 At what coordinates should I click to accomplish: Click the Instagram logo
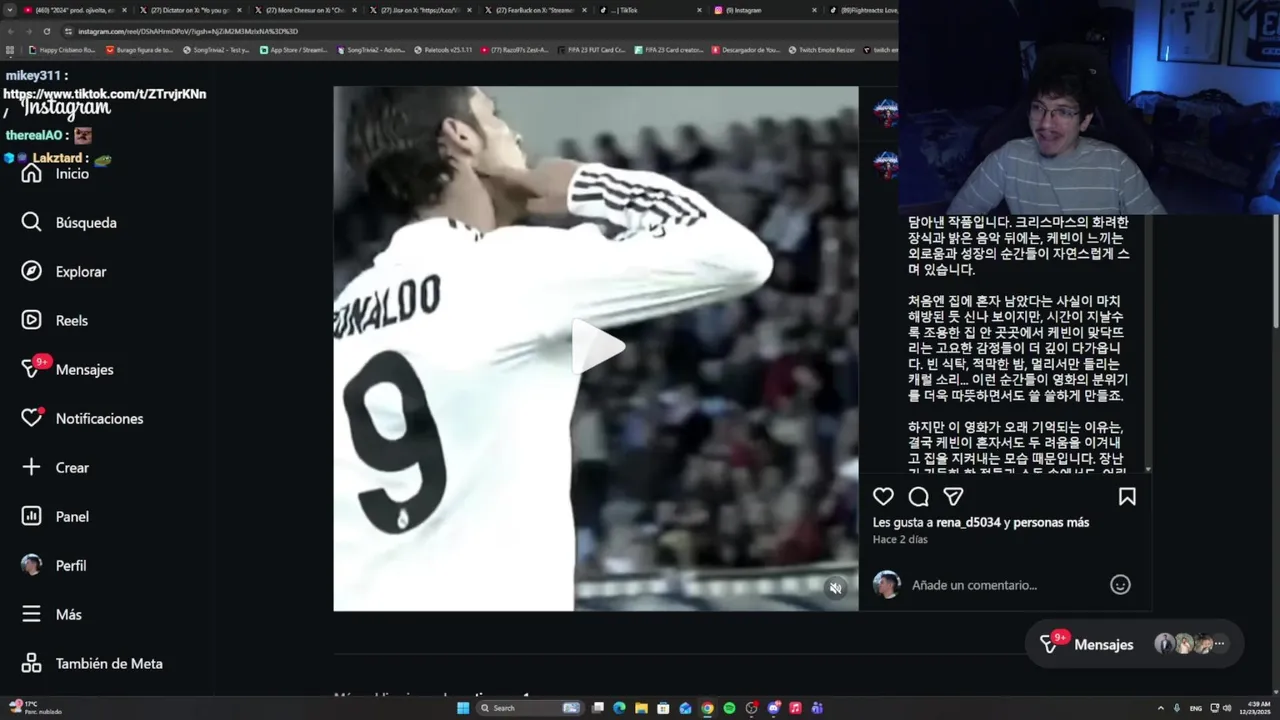66,108
